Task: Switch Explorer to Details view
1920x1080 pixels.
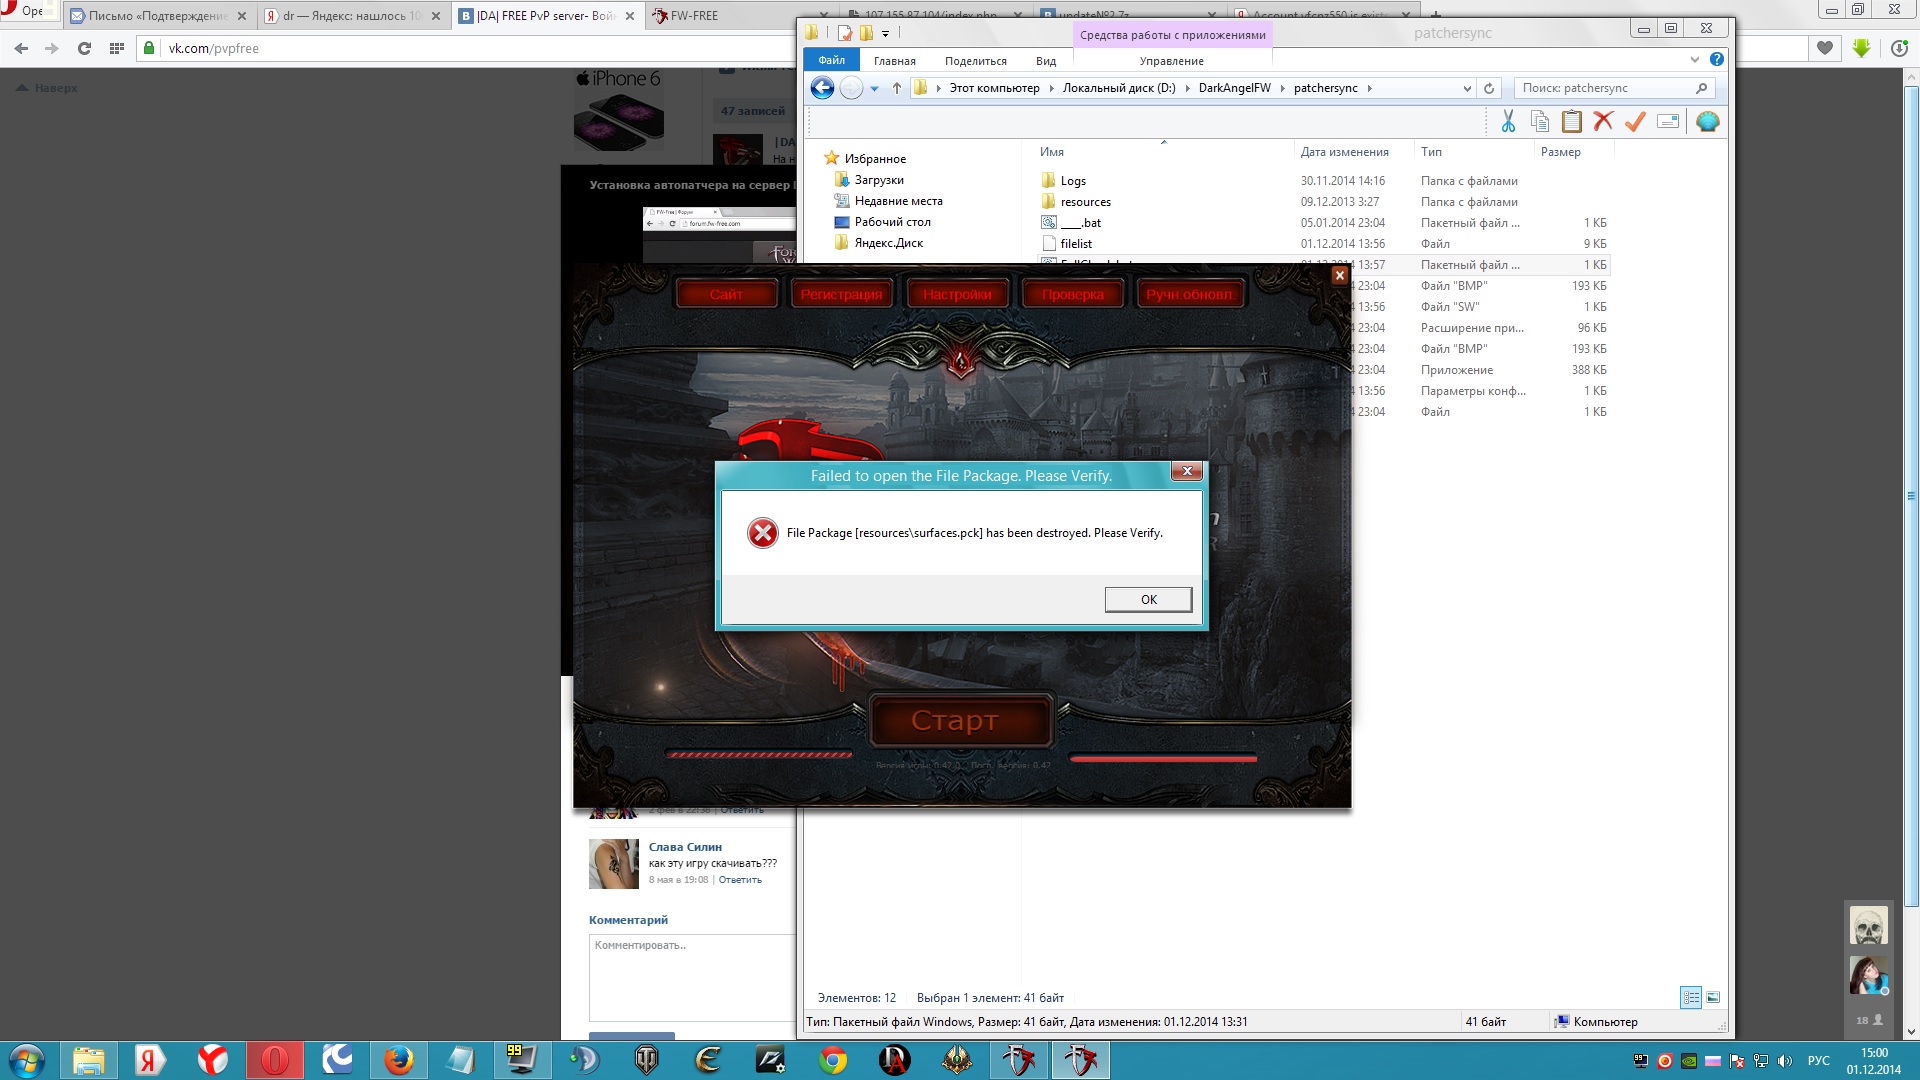Action: [x=1691, y=997]
